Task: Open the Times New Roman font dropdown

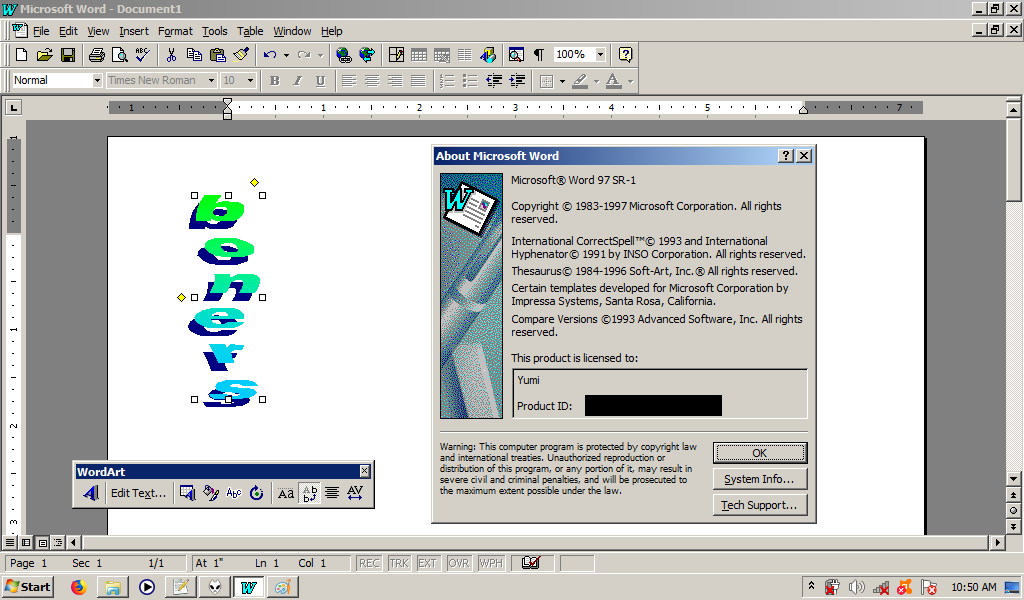Action: 211,80
